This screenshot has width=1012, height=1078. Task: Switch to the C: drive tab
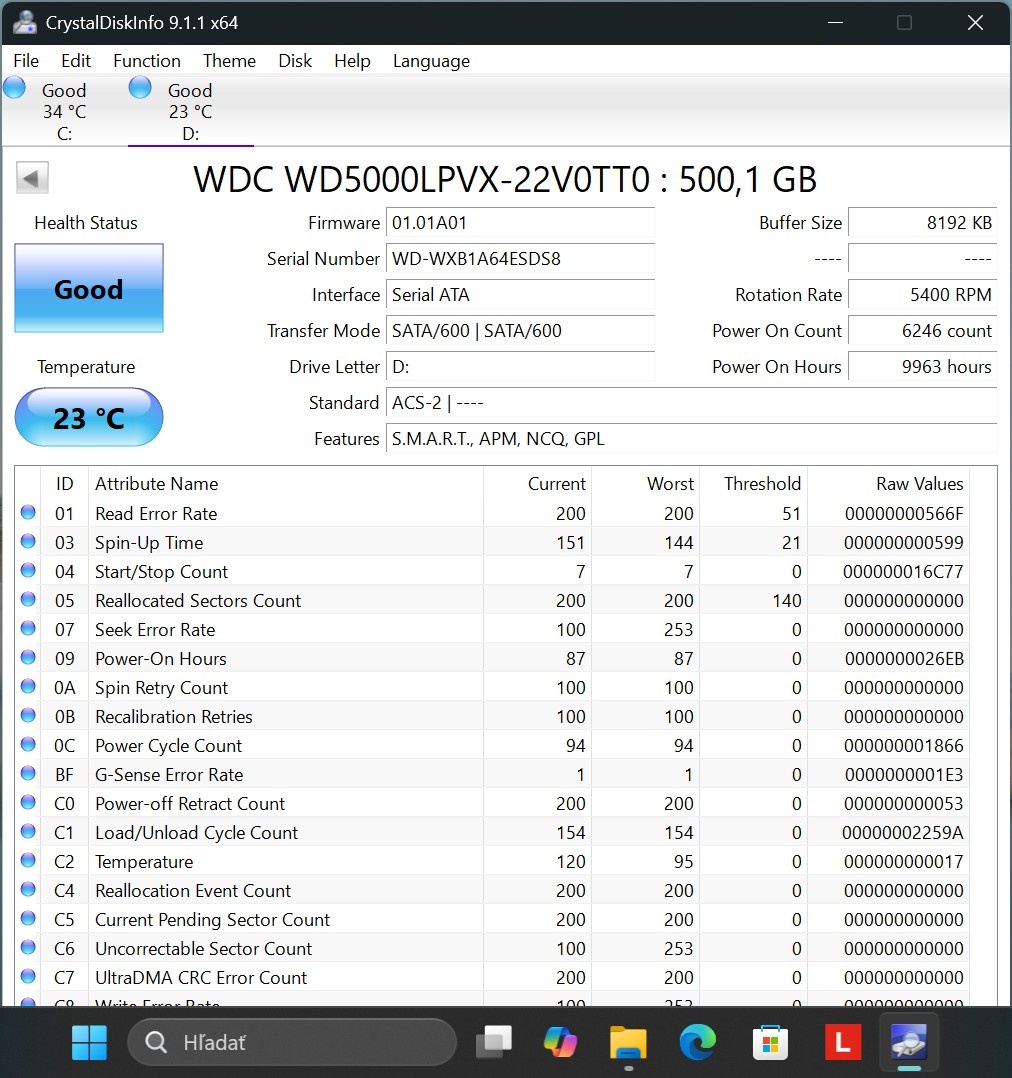[x=65, y=111]
